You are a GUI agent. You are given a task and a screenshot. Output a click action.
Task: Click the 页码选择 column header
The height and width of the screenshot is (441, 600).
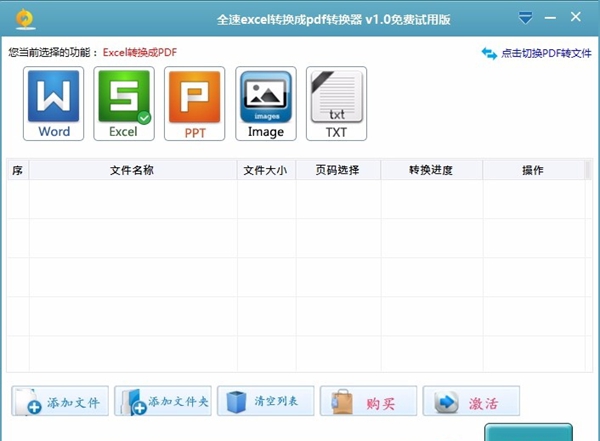click(338, 170)
